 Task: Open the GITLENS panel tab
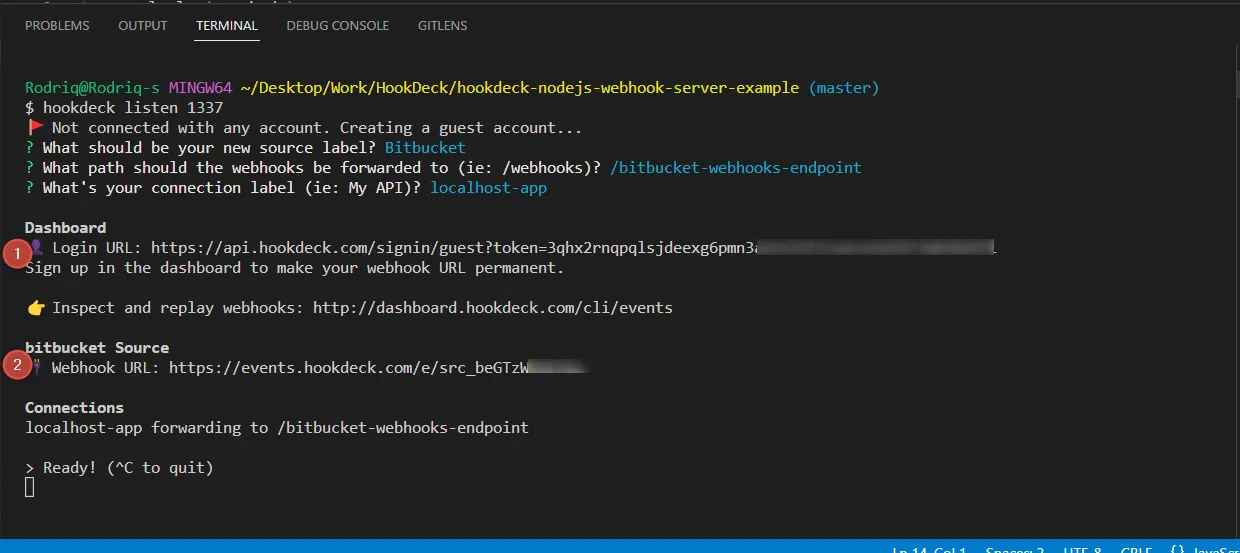click(442, 25)
